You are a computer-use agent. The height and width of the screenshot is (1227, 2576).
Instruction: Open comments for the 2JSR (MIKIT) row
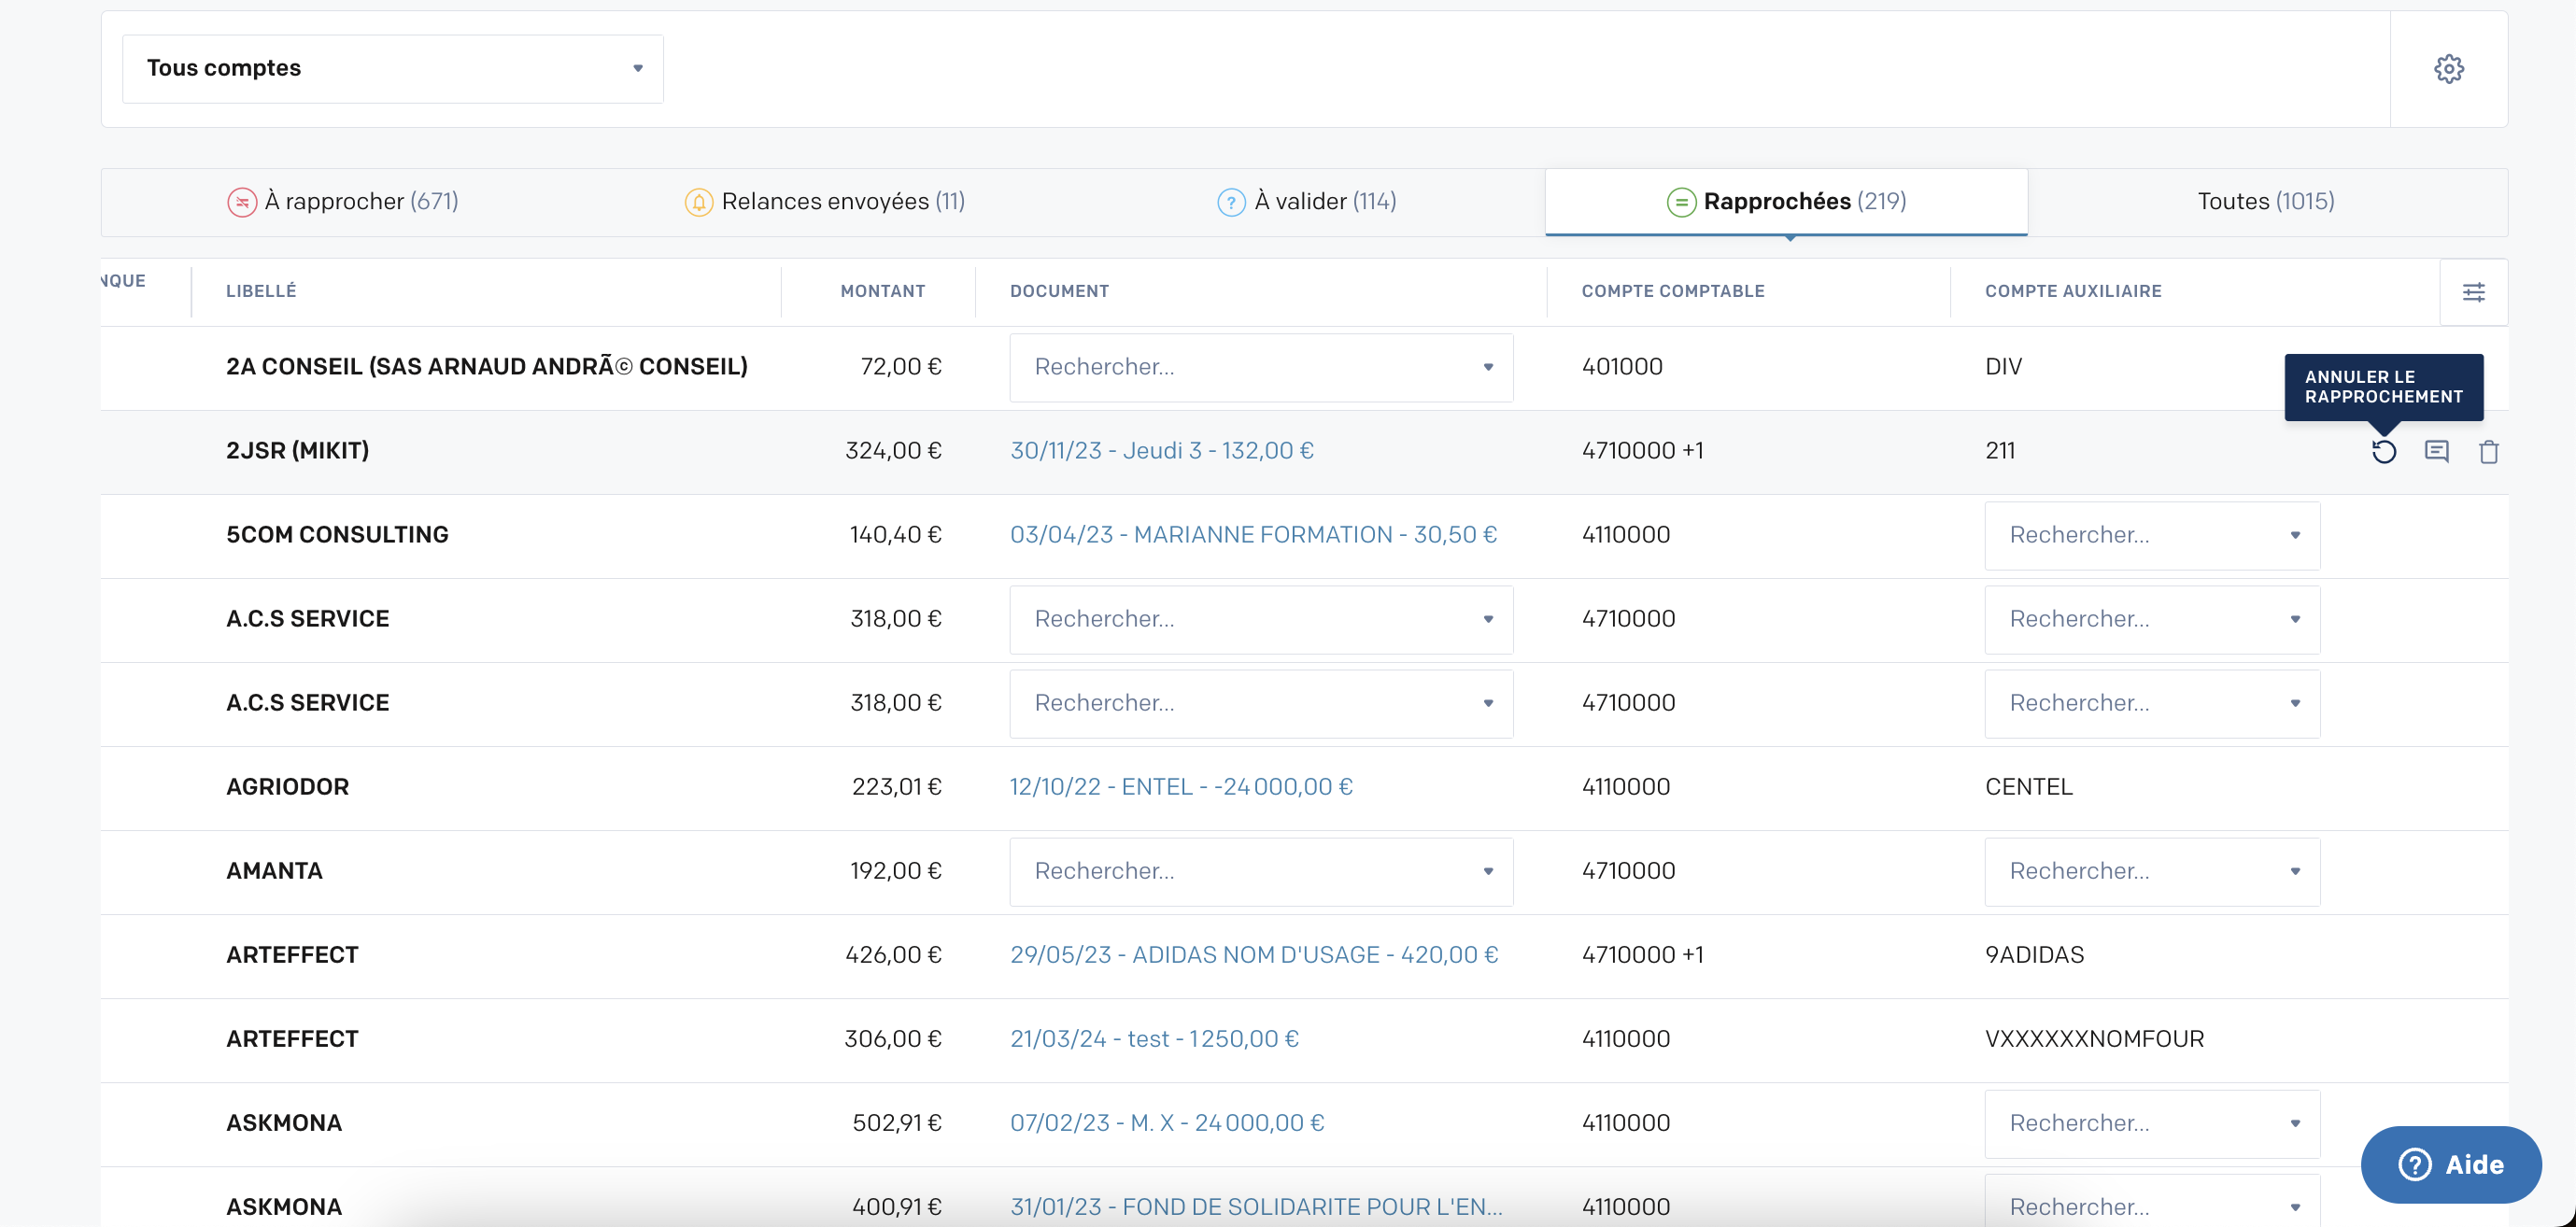pos(2437,452)
